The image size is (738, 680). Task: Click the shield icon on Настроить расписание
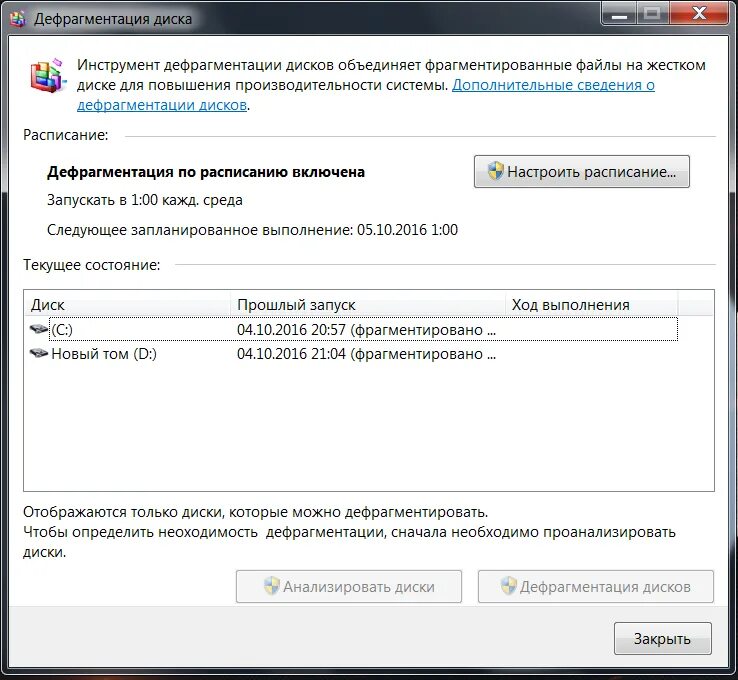point(496,171)
